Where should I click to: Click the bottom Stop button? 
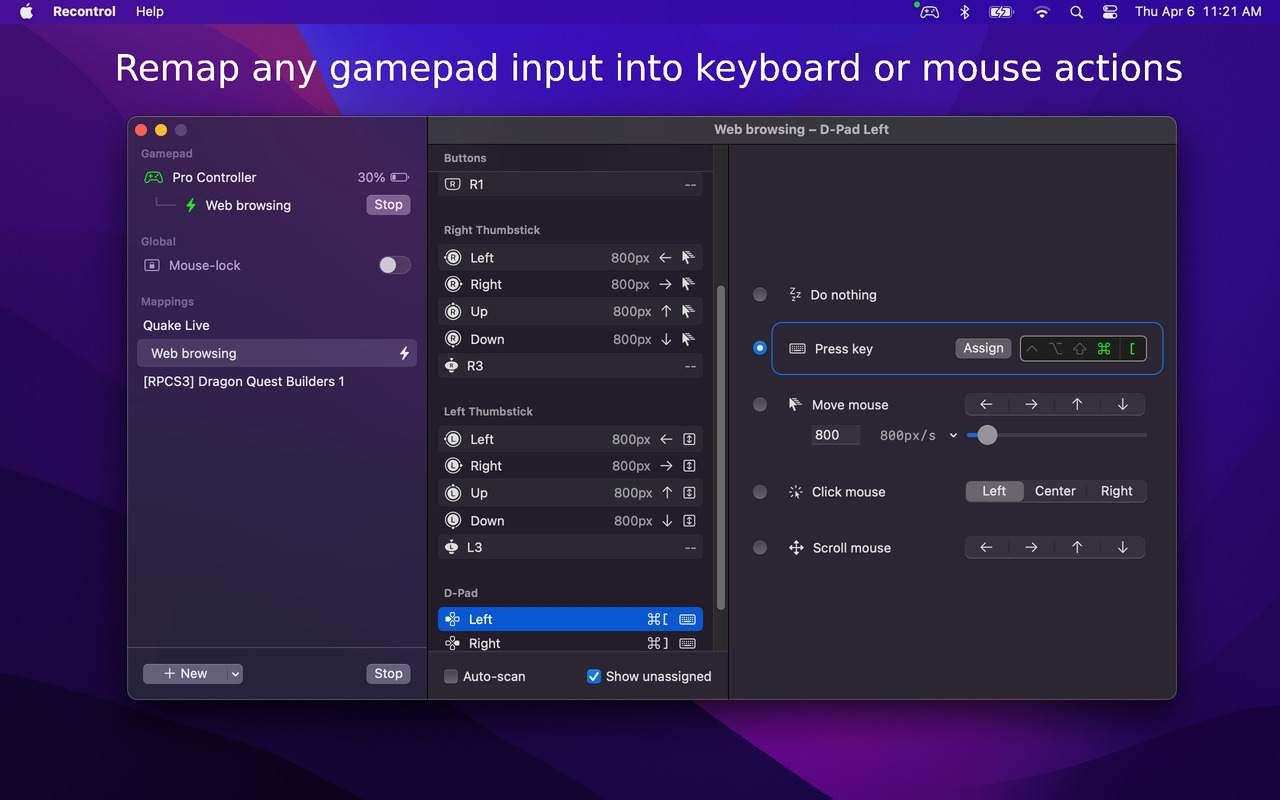388,674
